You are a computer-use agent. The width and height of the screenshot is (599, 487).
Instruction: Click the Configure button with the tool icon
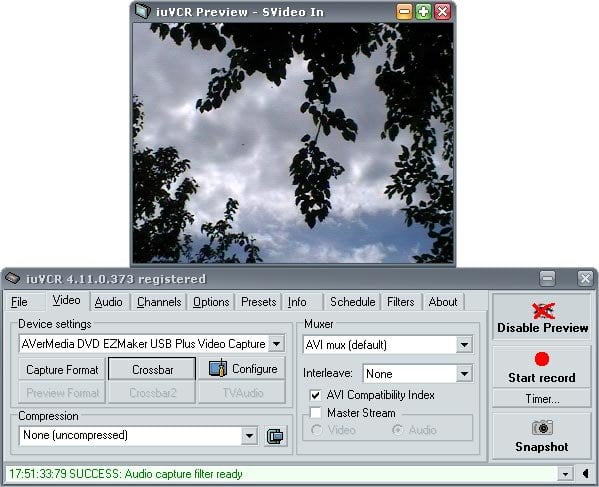pos(241,369)
